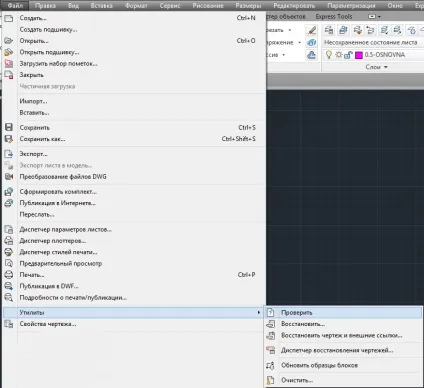Screen dimensions: 424x388
Task: Choose Открыть... with open folder icon
Action: [133, 41]
